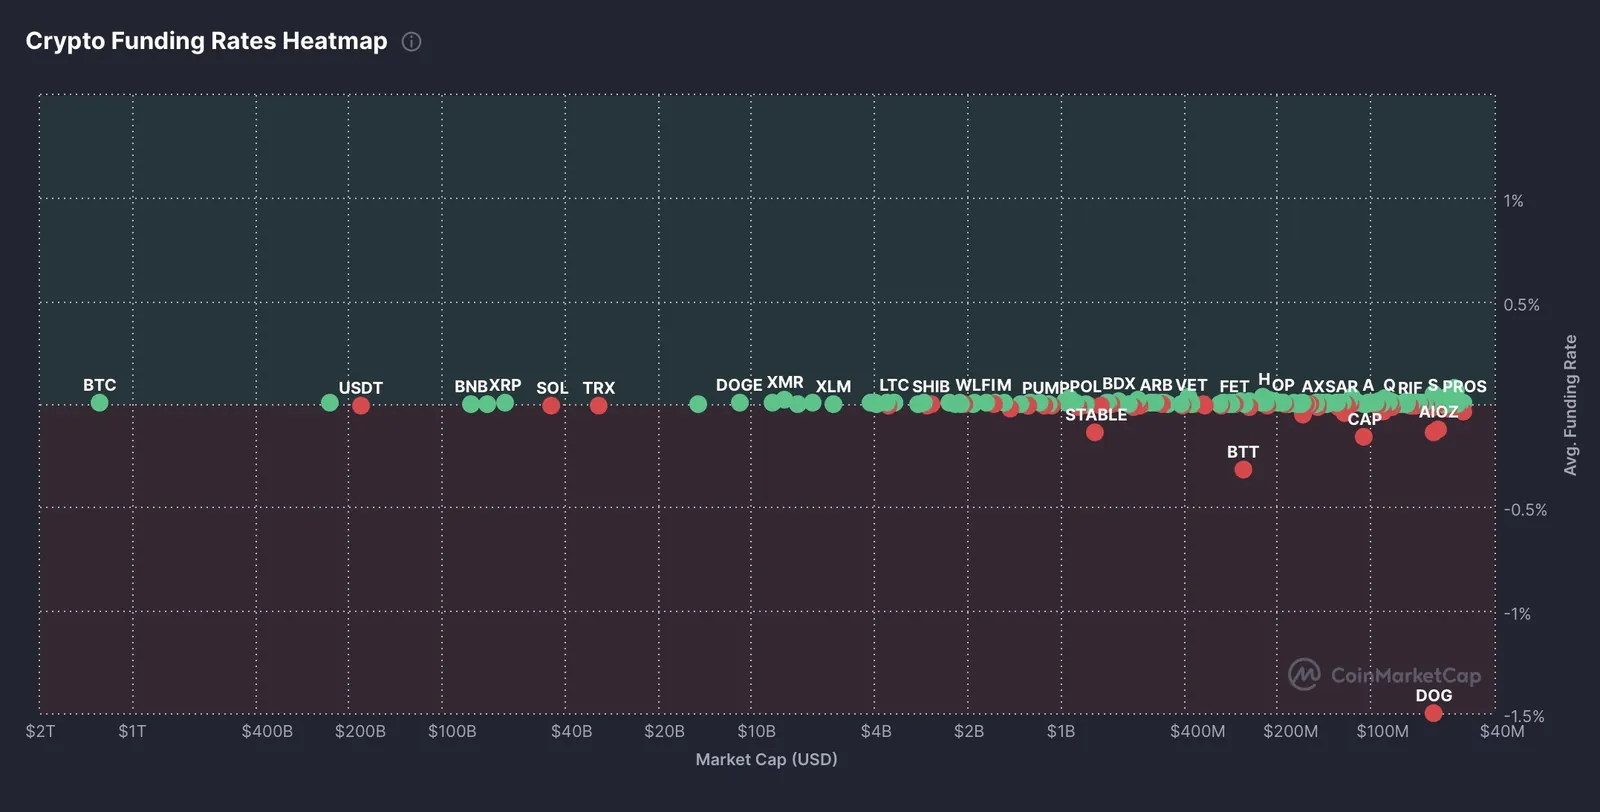Open the info icon beside the heatmap title

[x=411, y=42]
